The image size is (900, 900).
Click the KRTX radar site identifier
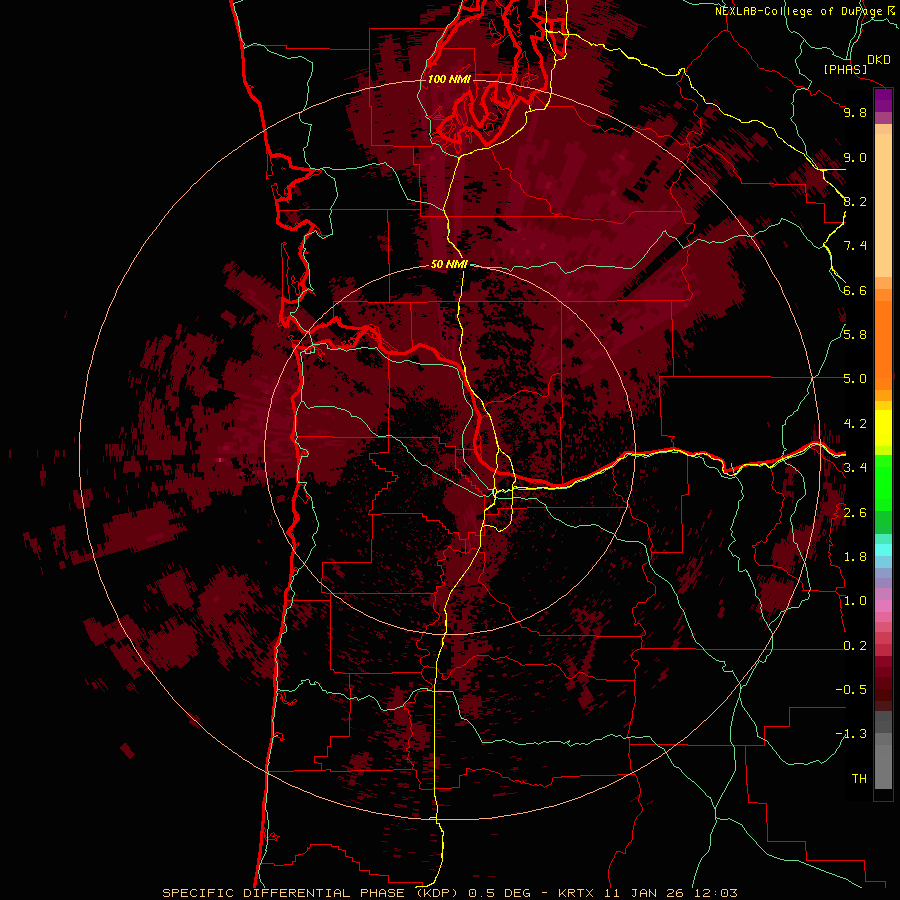[577, 893]
